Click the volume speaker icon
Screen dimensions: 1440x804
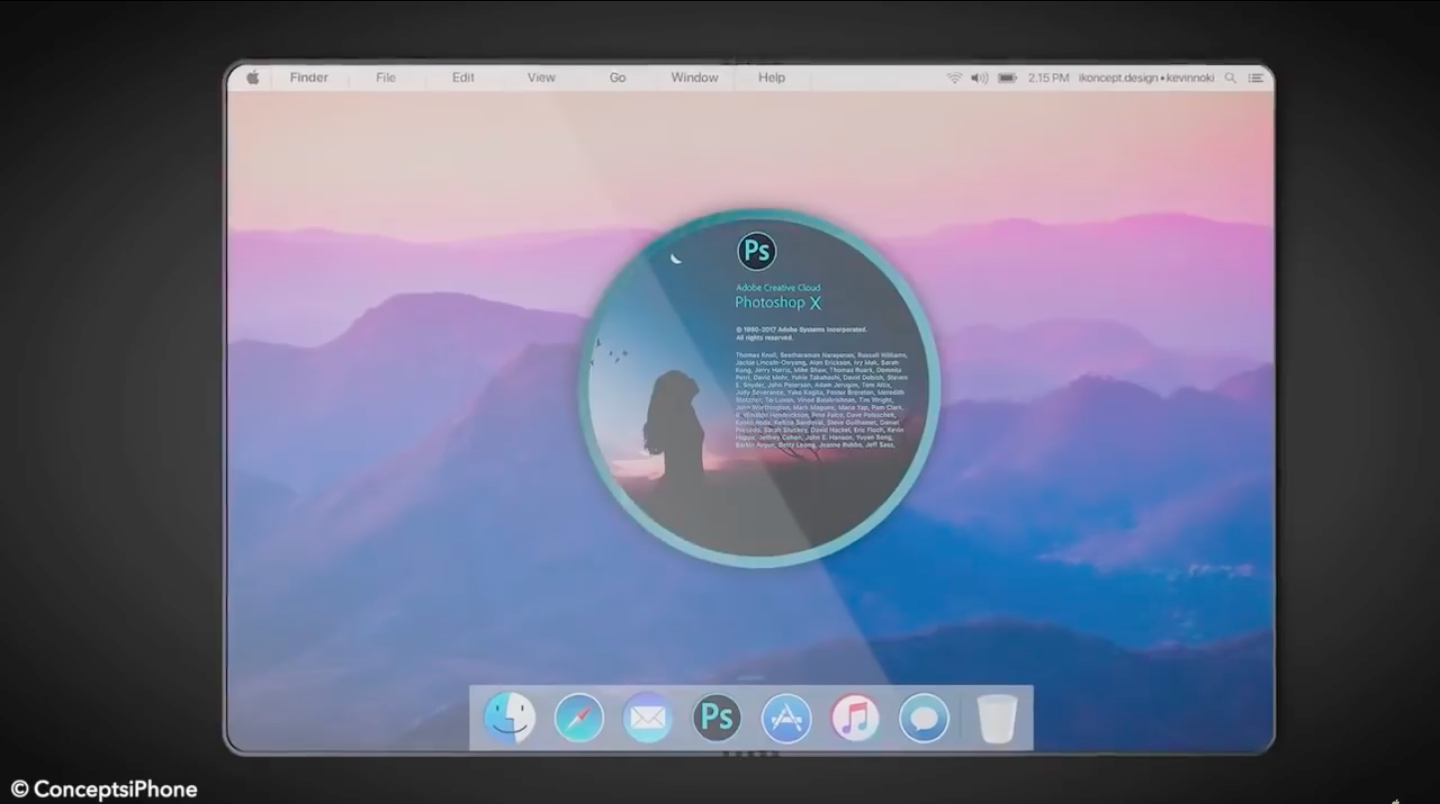pyautogui.click(x=979, y=77)
